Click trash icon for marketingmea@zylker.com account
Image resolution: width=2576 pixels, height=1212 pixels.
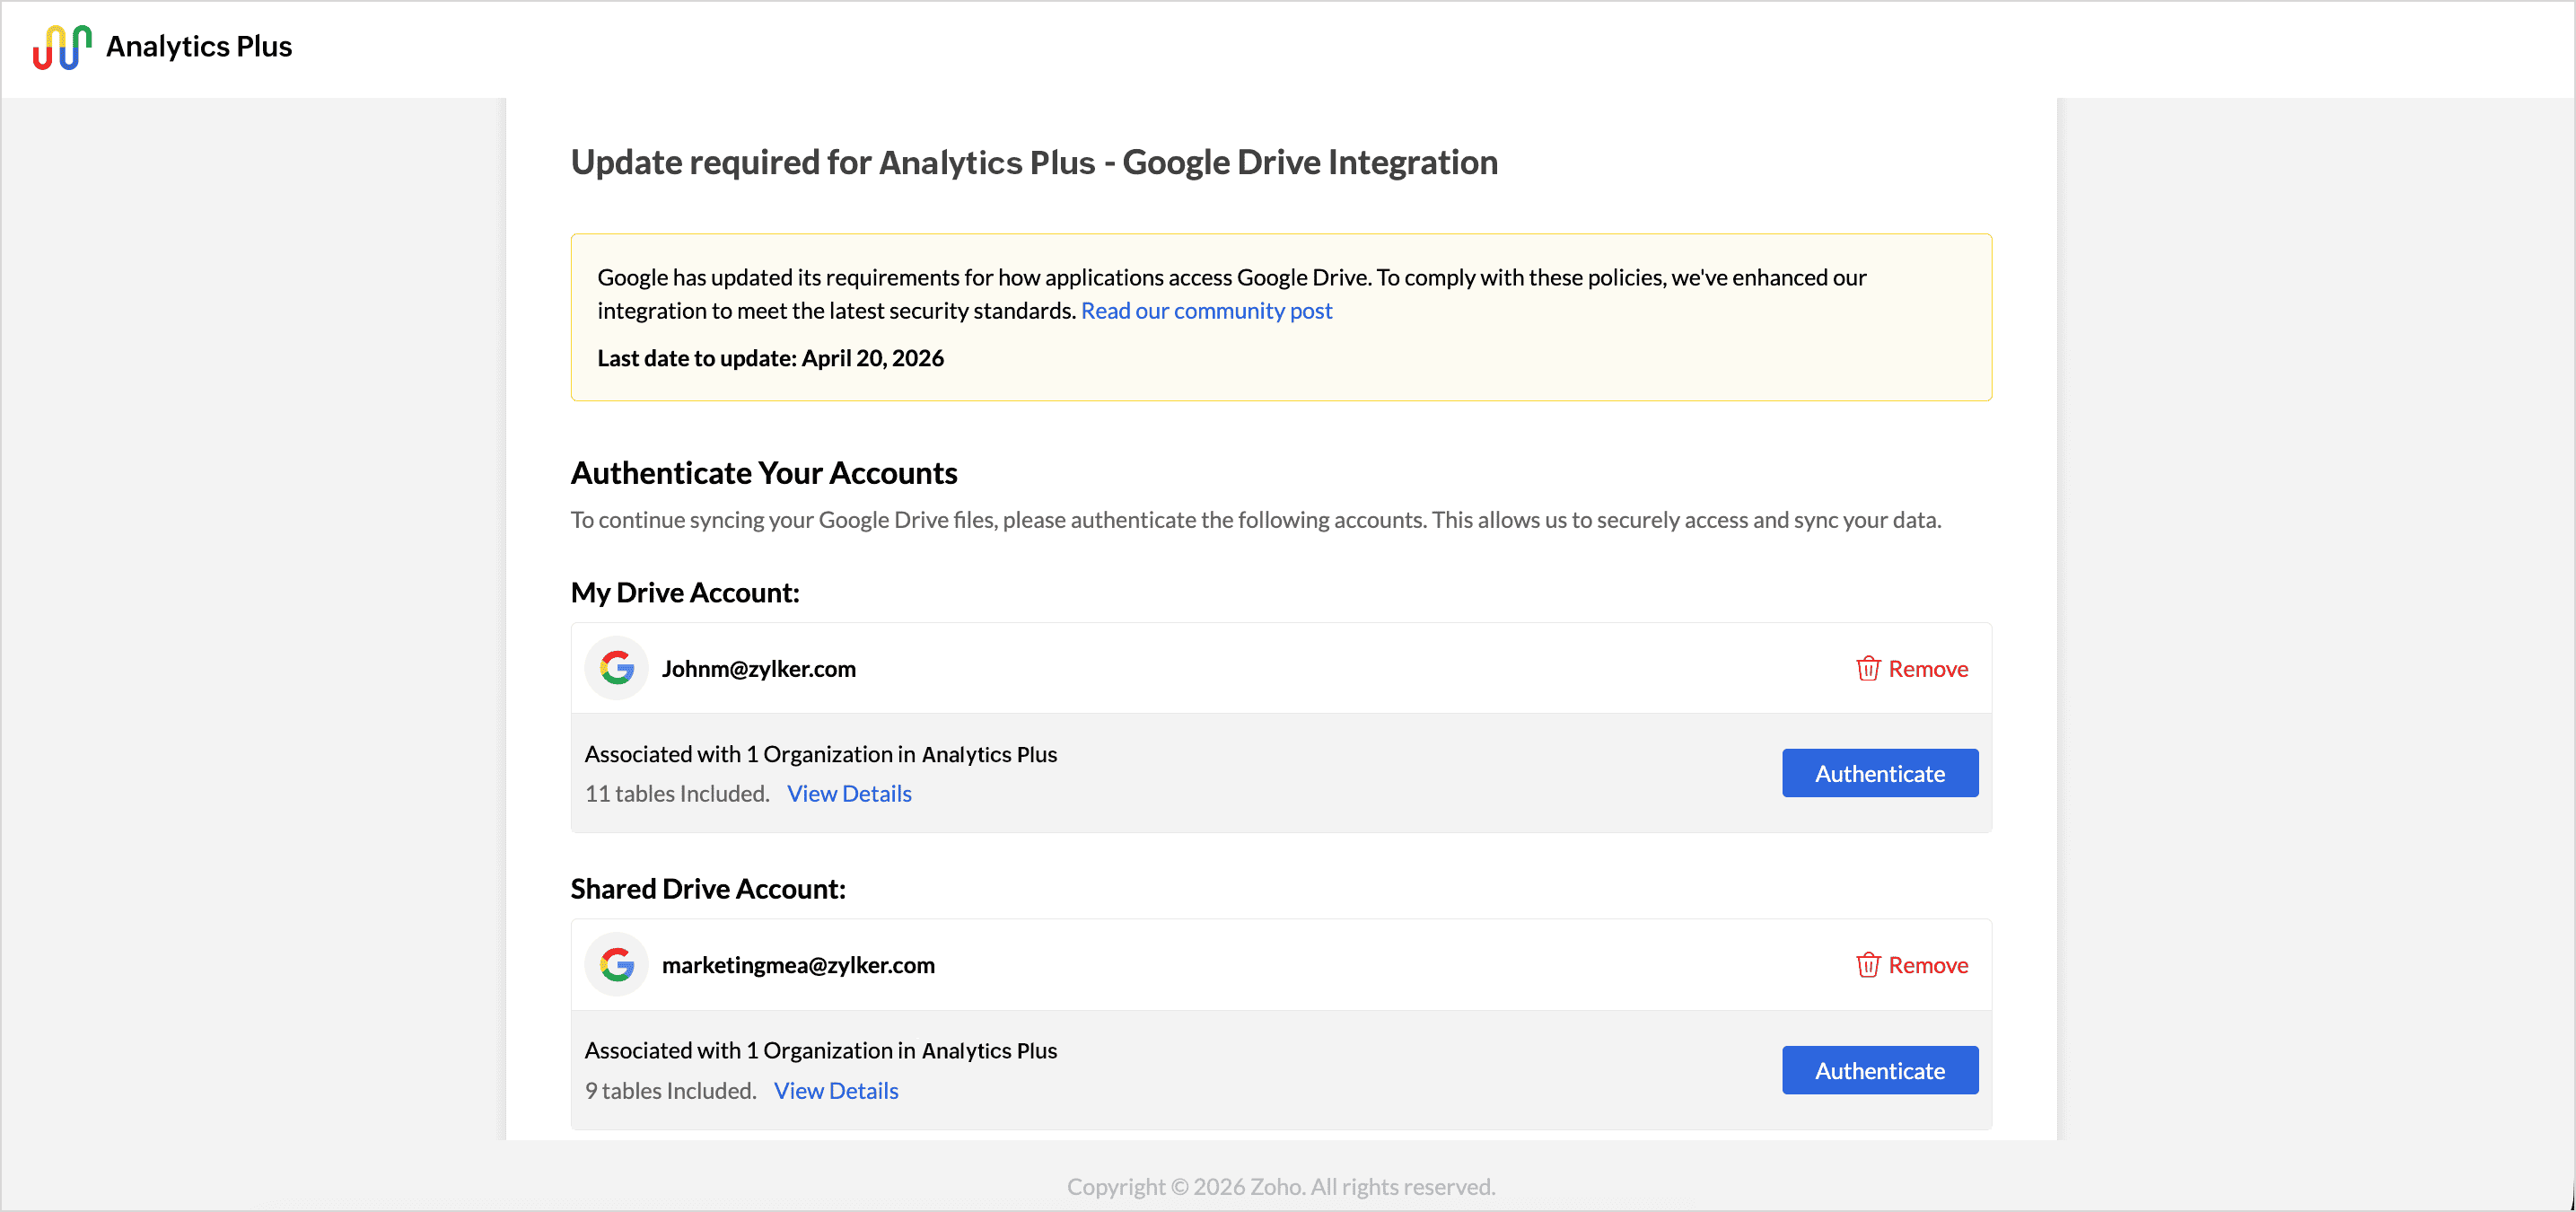(x=1867, y=964)
